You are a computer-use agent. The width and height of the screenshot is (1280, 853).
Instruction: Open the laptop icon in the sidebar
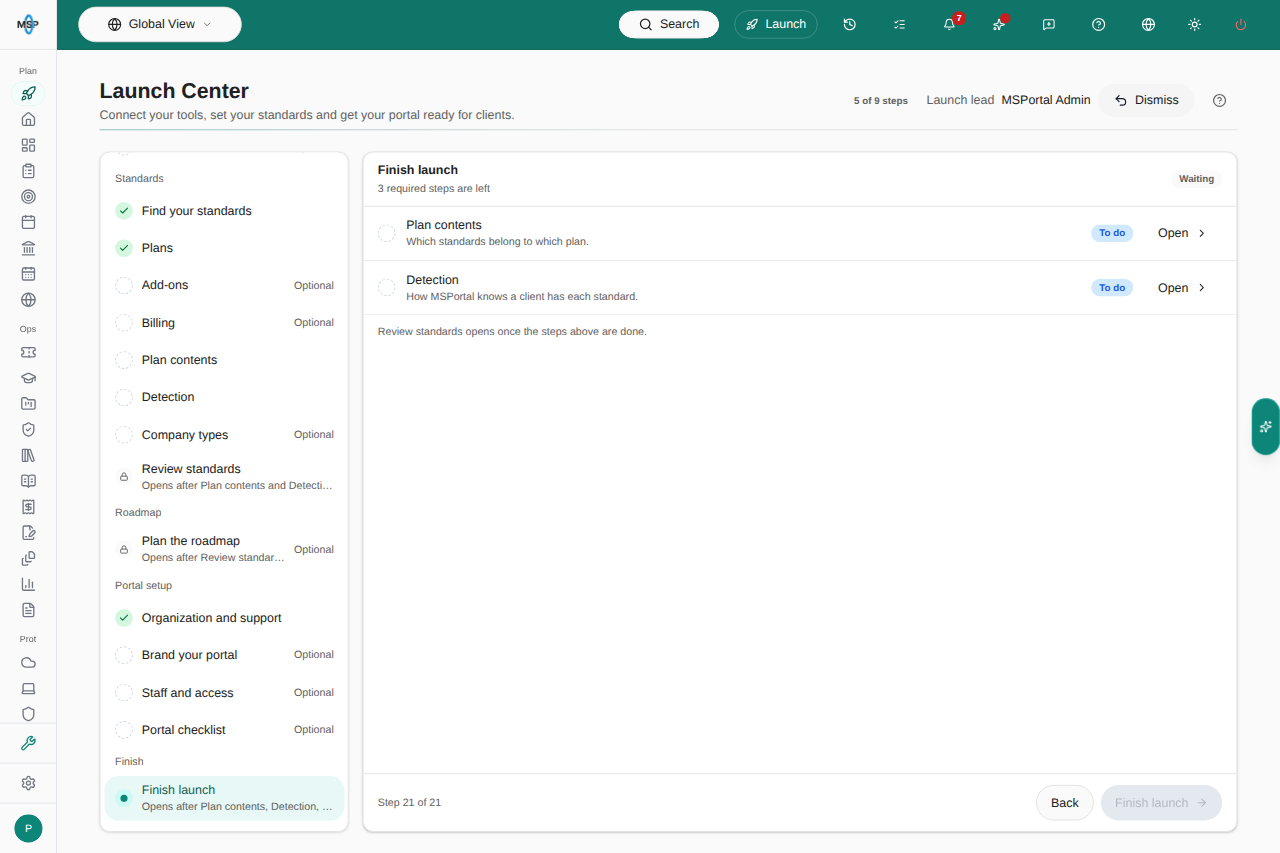click(x=28, y=688)
